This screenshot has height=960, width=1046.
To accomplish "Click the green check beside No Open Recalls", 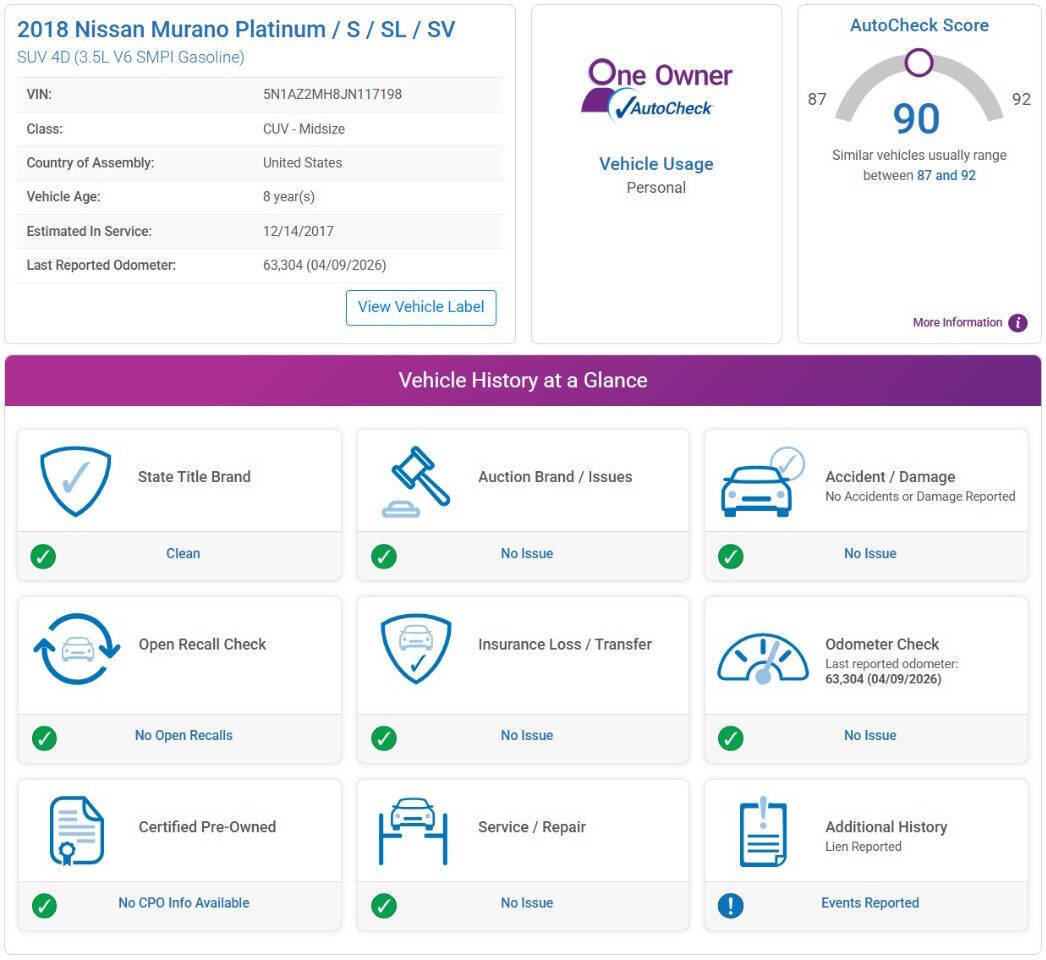I will tap(44, 738).
